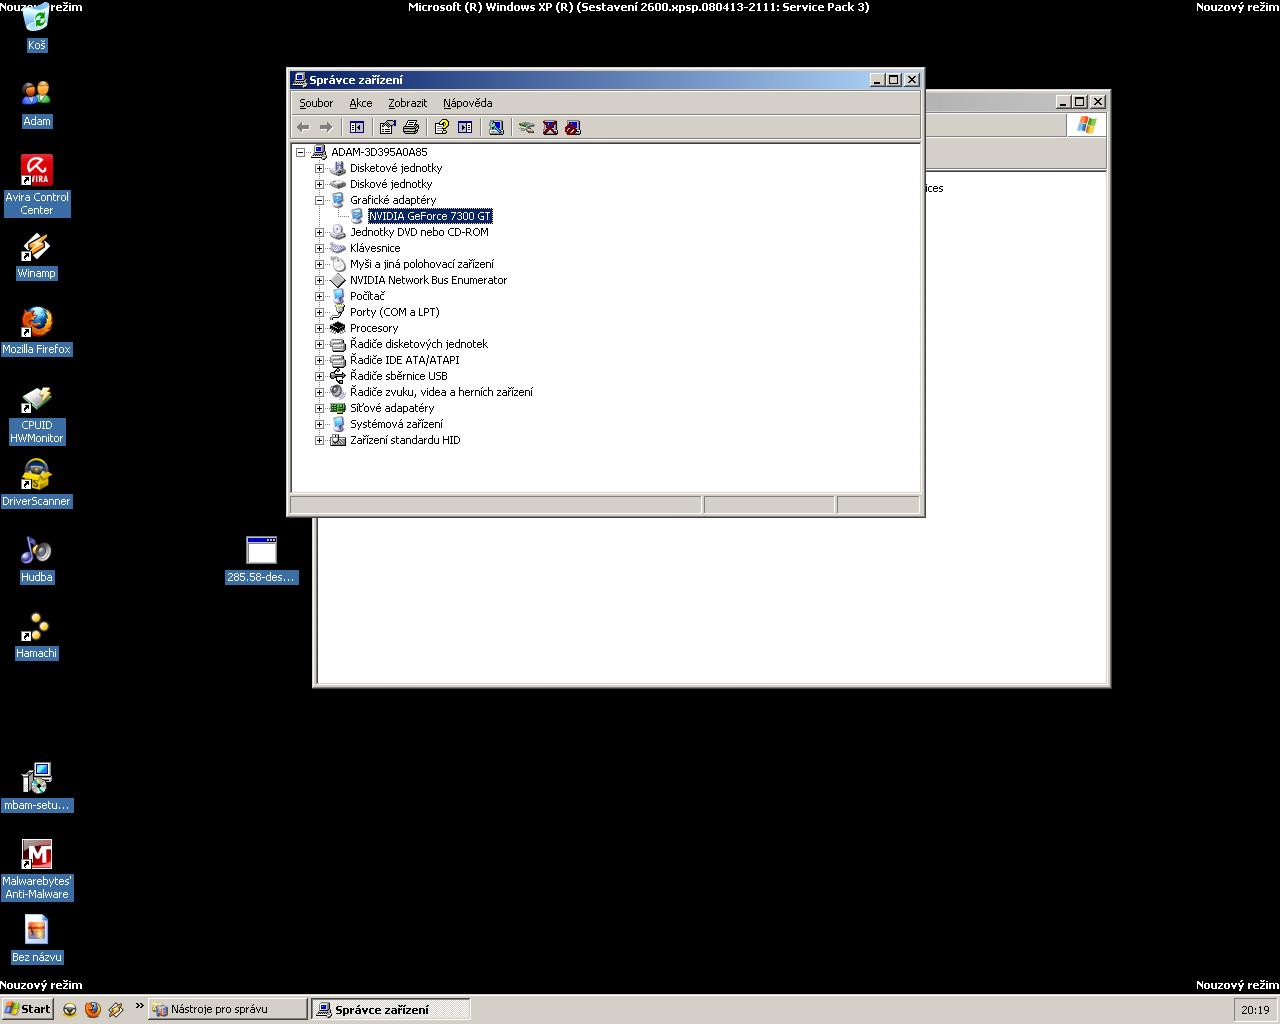Expand Řadiče disketových jednotek node

[x=320, y=344]
